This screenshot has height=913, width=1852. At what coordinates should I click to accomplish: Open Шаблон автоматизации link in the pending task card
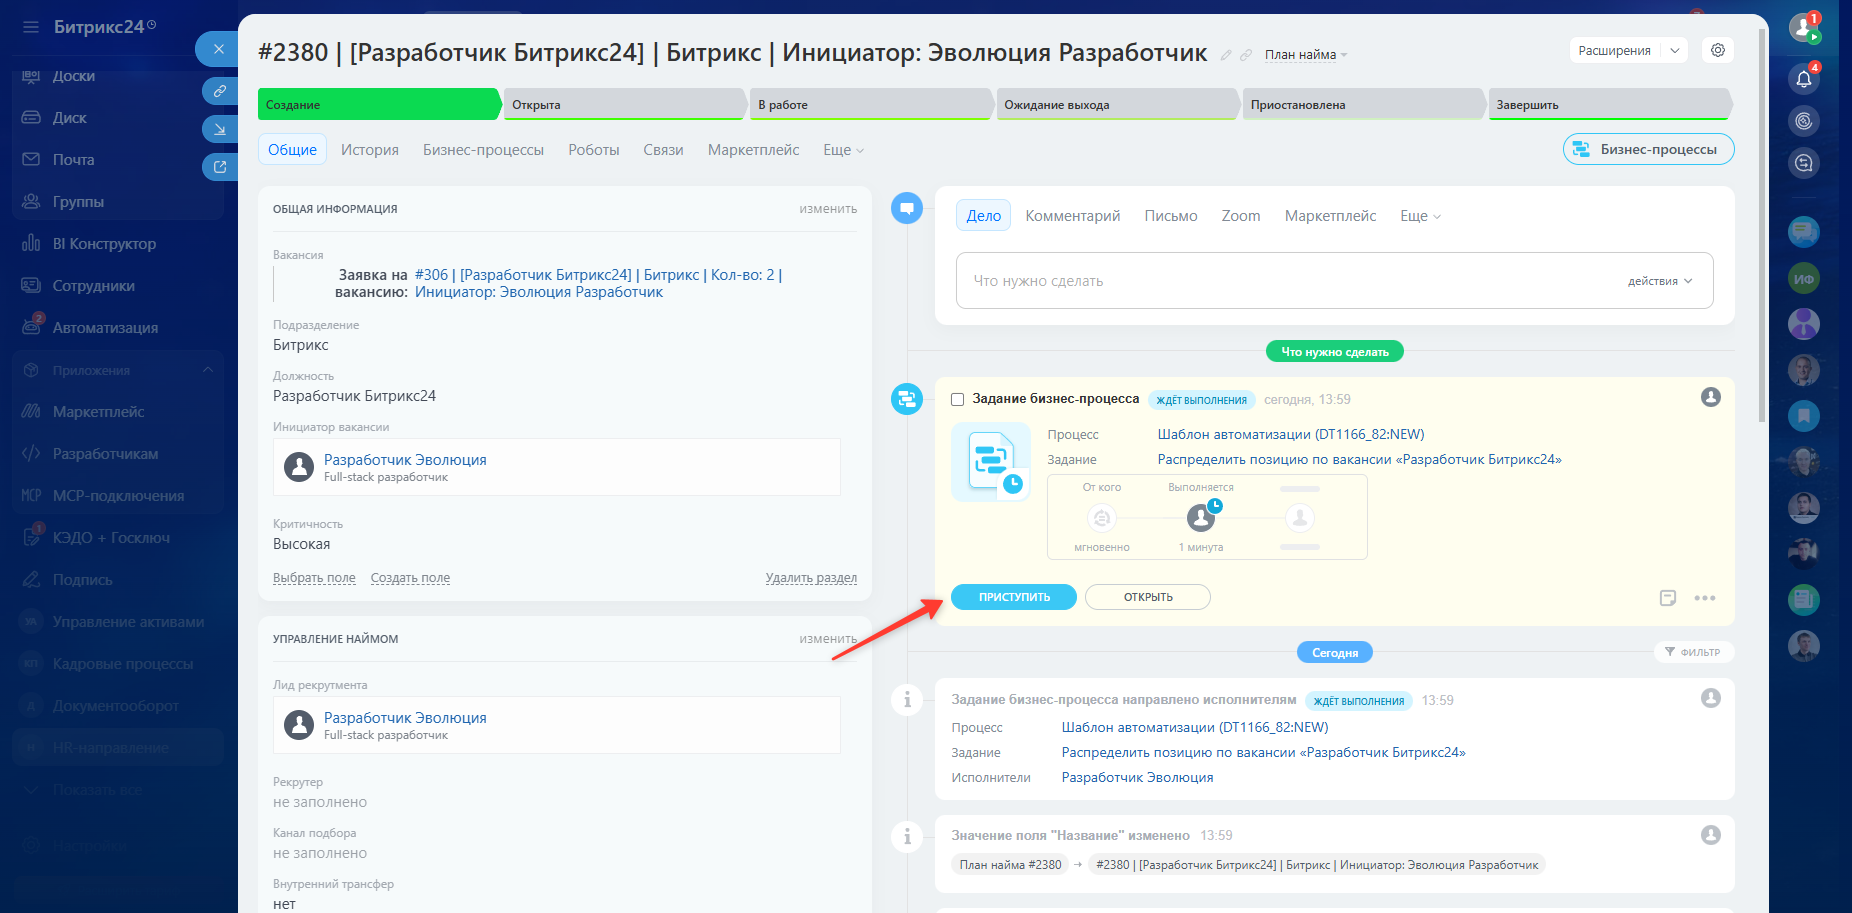coord(1291,434)
